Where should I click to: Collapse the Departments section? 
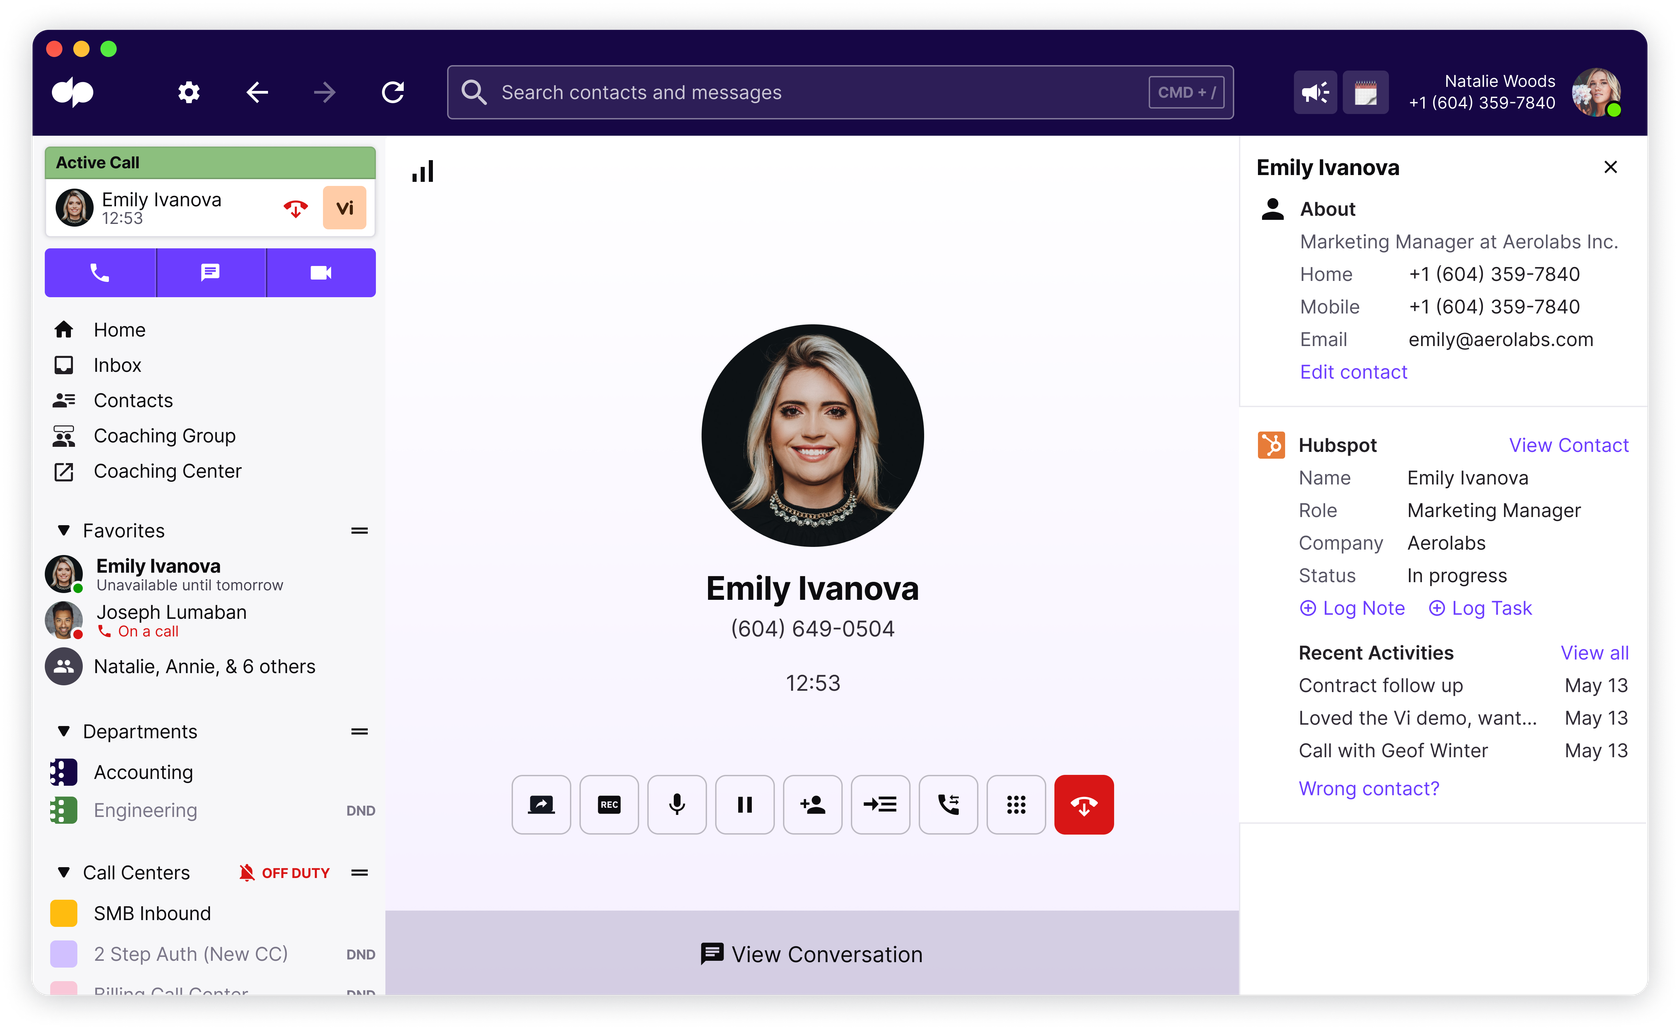point(64,732)
